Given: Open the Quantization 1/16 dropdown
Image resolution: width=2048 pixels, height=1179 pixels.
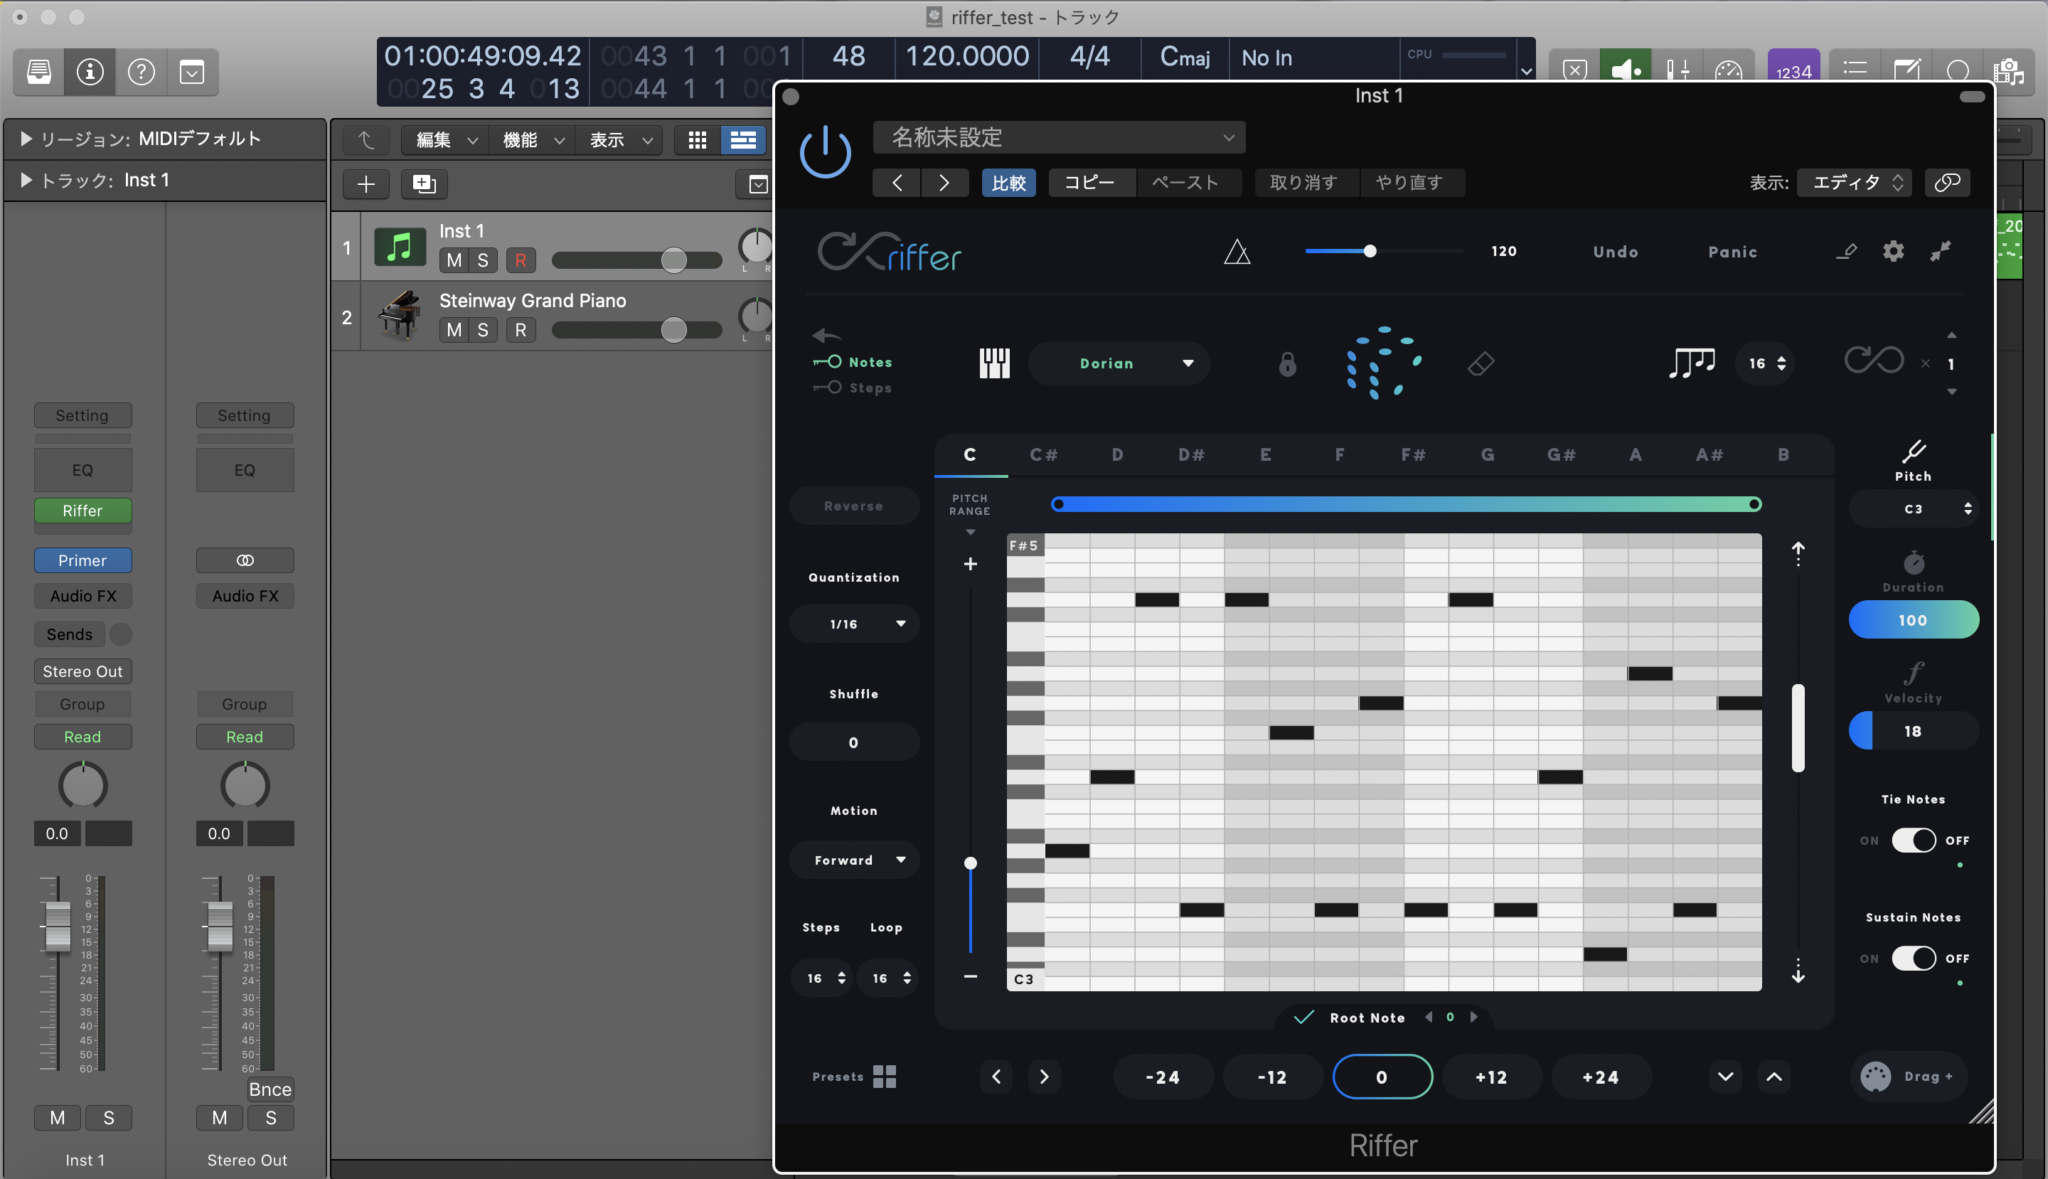Looking at the screenshot, I should point(854,624).
